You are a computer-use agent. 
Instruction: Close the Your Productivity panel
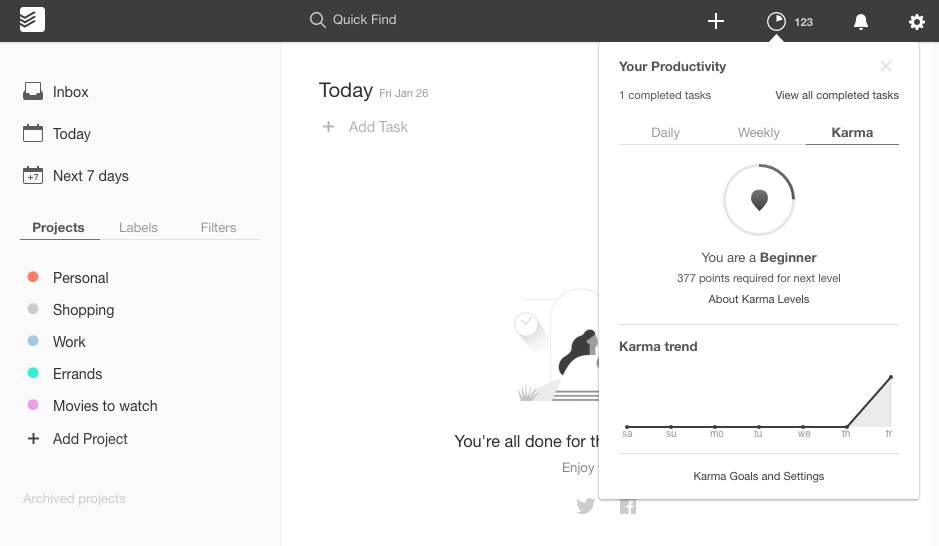(x=886, y=66)
